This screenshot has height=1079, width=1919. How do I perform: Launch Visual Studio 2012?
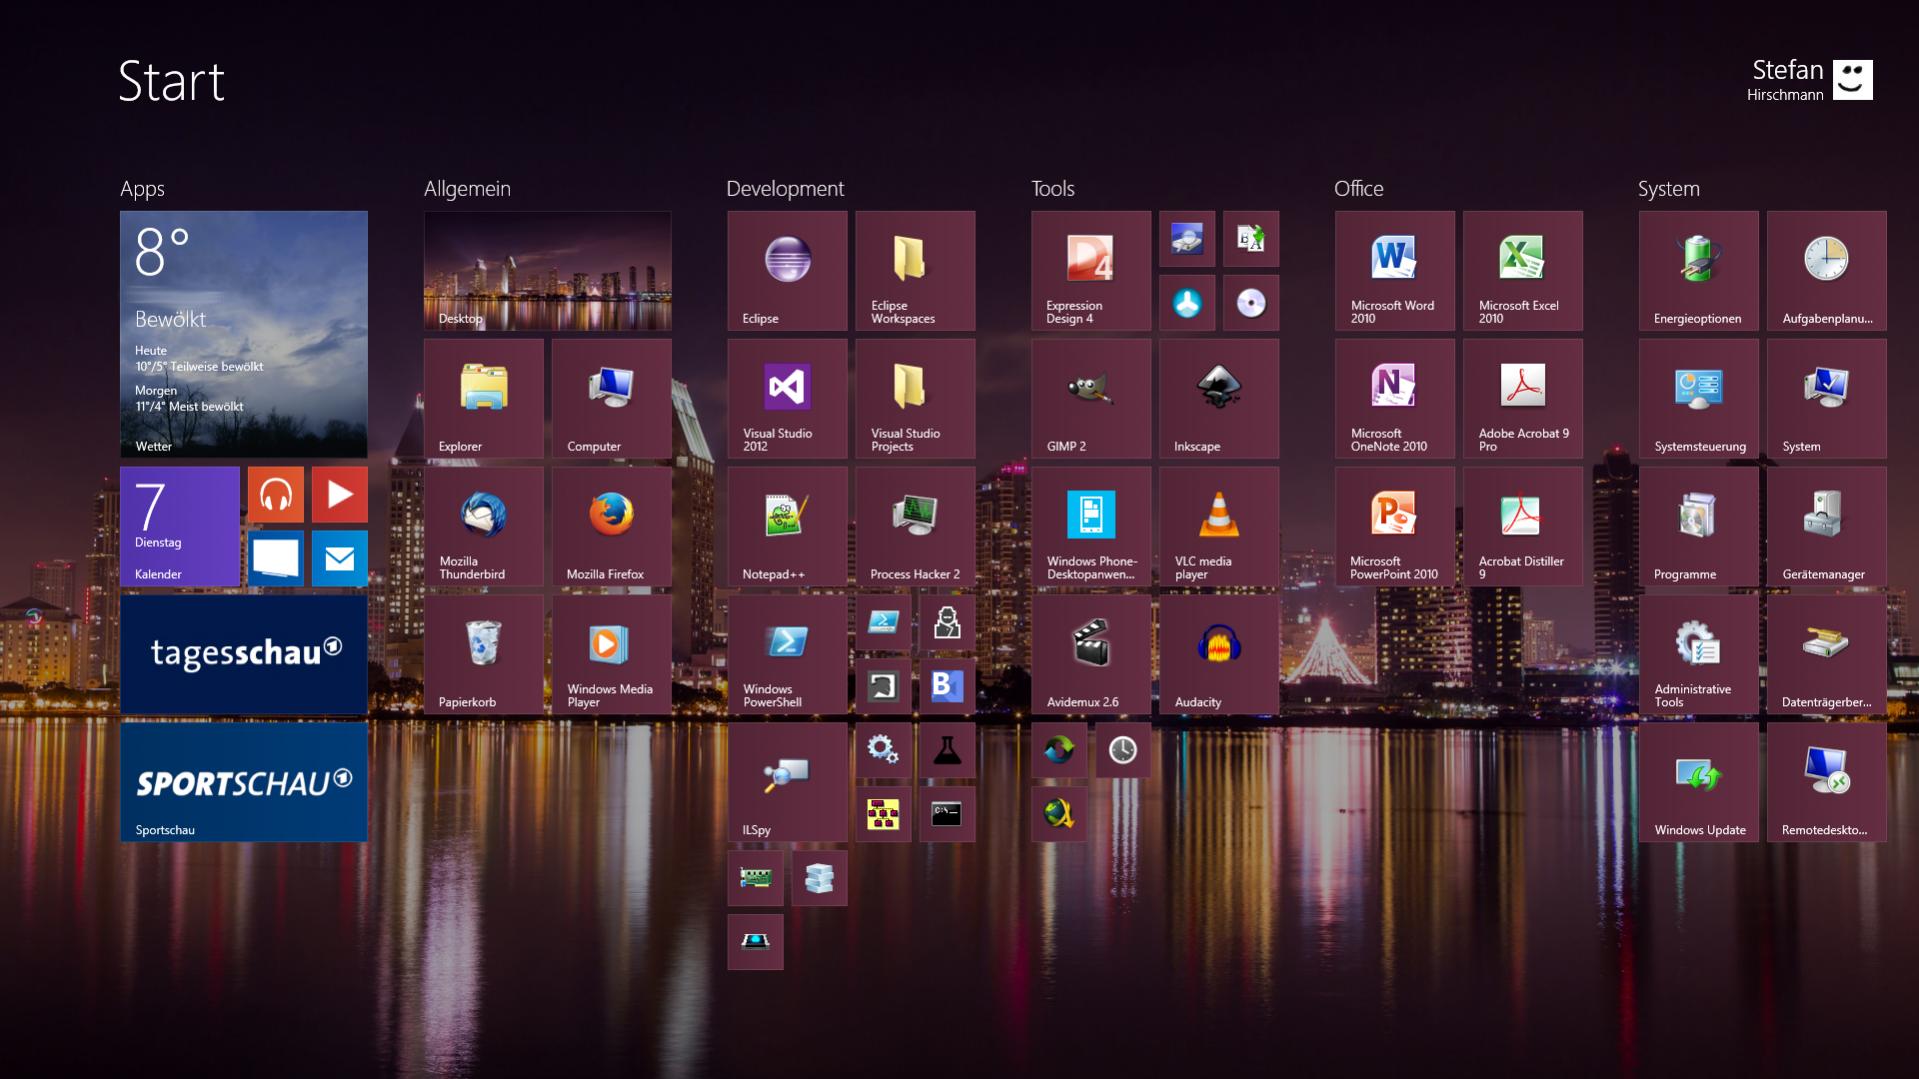coord(787,398)
